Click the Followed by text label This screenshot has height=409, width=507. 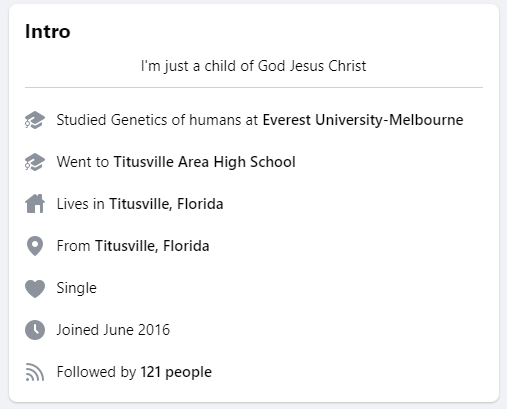point(96,372)
